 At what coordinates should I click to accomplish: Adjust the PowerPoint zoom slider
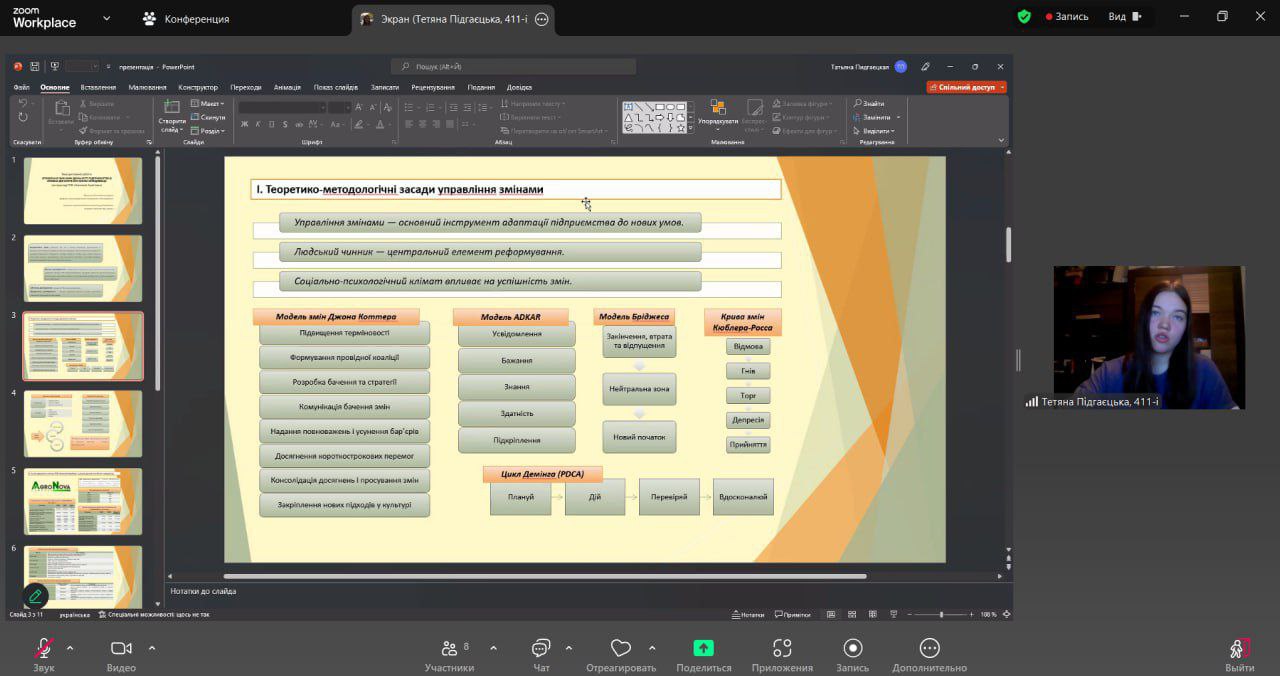pos(941,614)
